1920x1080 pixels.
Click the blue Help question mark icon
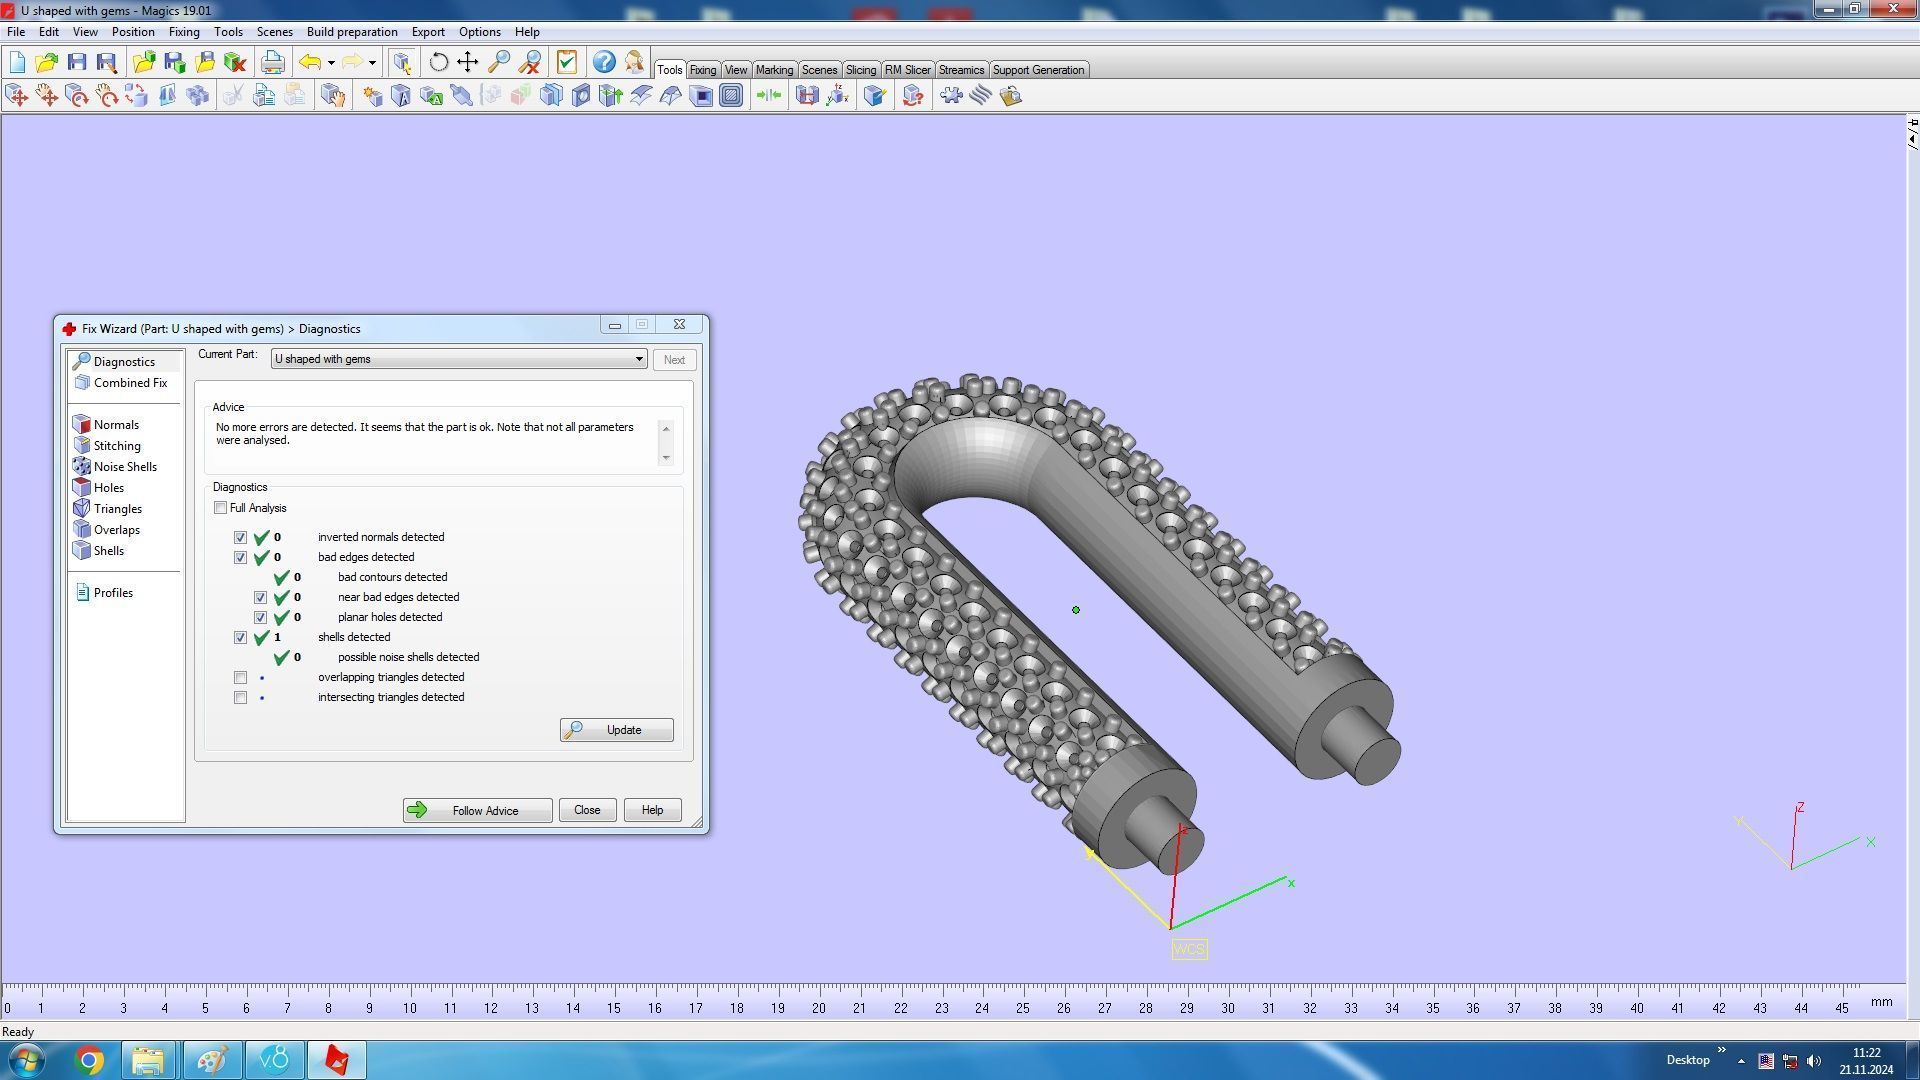[603, 62]
